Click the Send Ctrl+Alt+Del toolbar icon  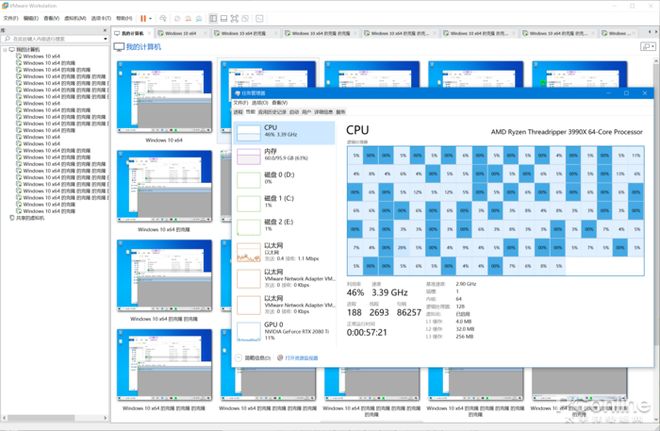[163, 19]
